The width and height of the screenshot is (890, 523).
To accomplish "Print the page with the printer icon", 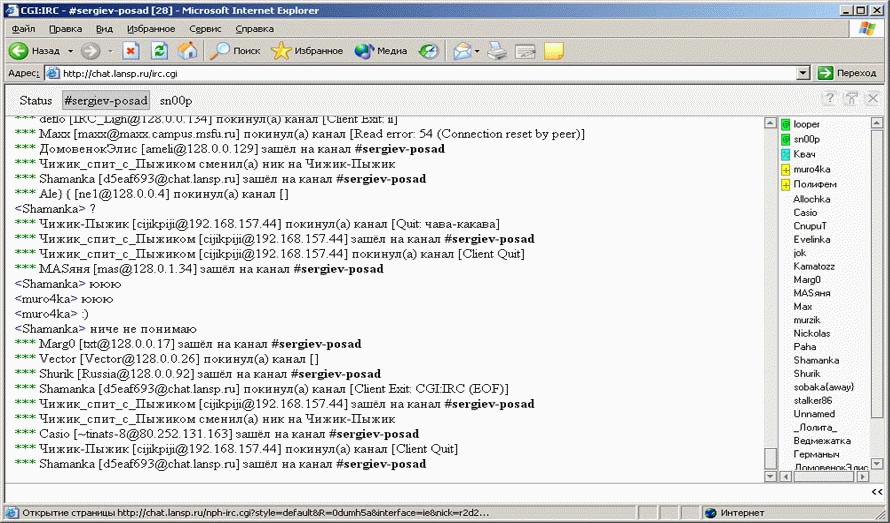I will point(497,51).
